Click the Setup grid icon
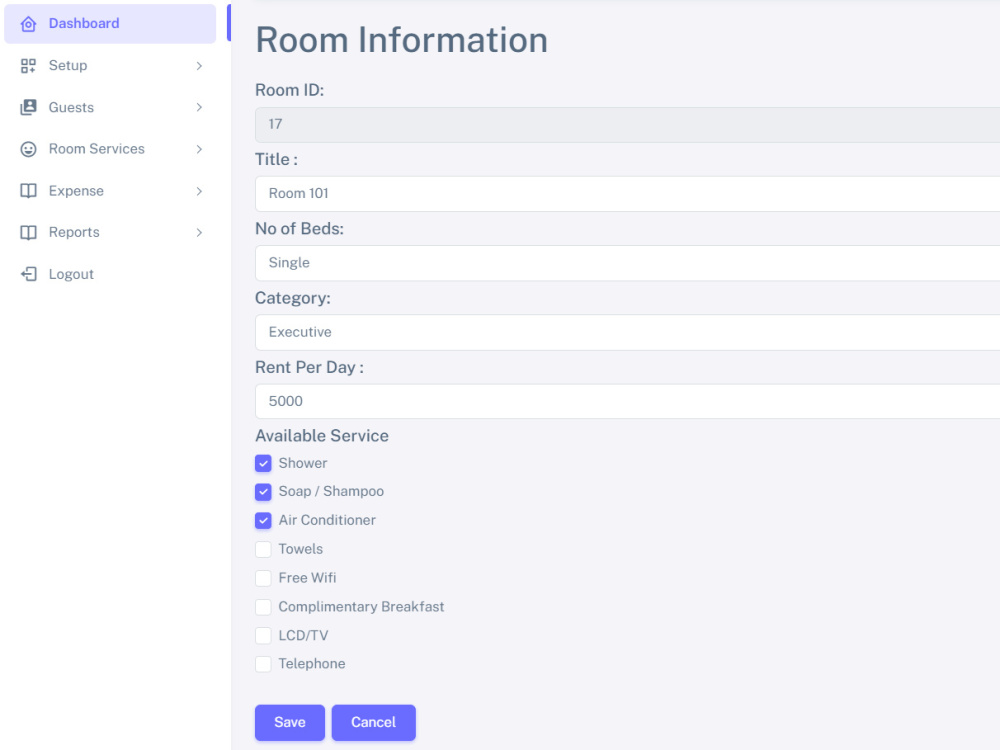The image size is (1000, 750). point(28,66)
